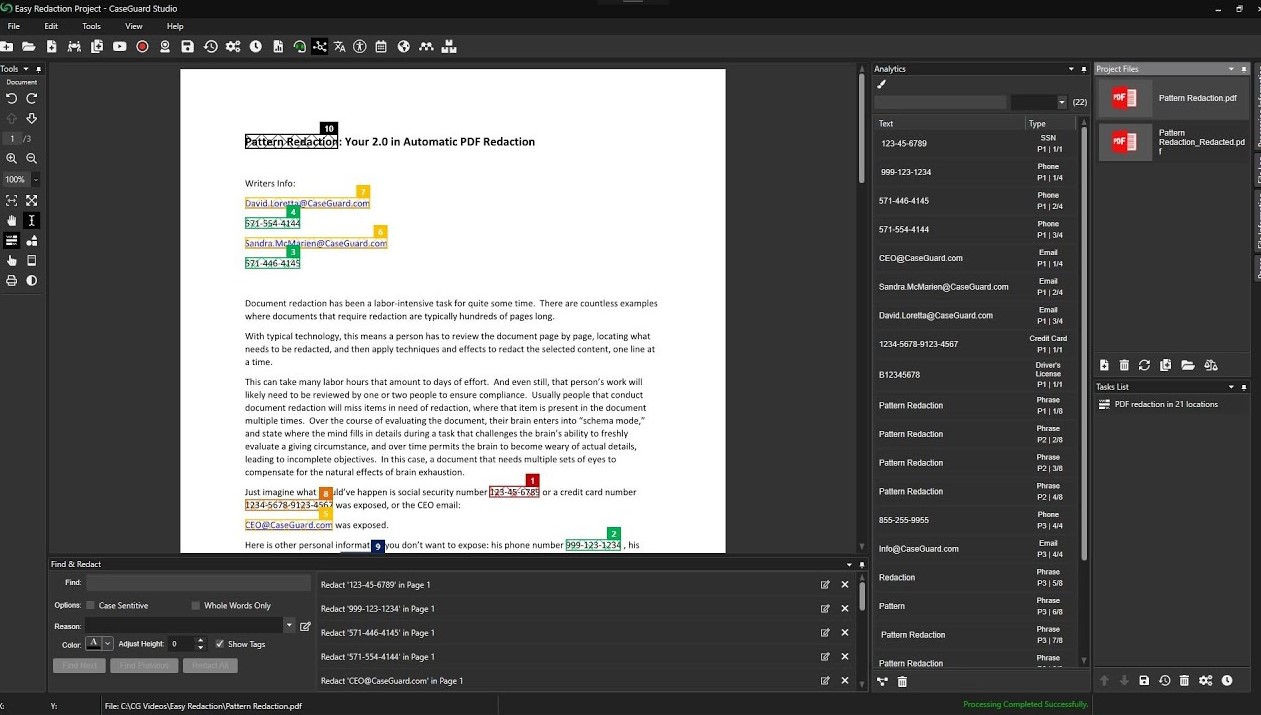Go to next page with down arrow
Screen dimensions: 1261x715
coord(32,118)
